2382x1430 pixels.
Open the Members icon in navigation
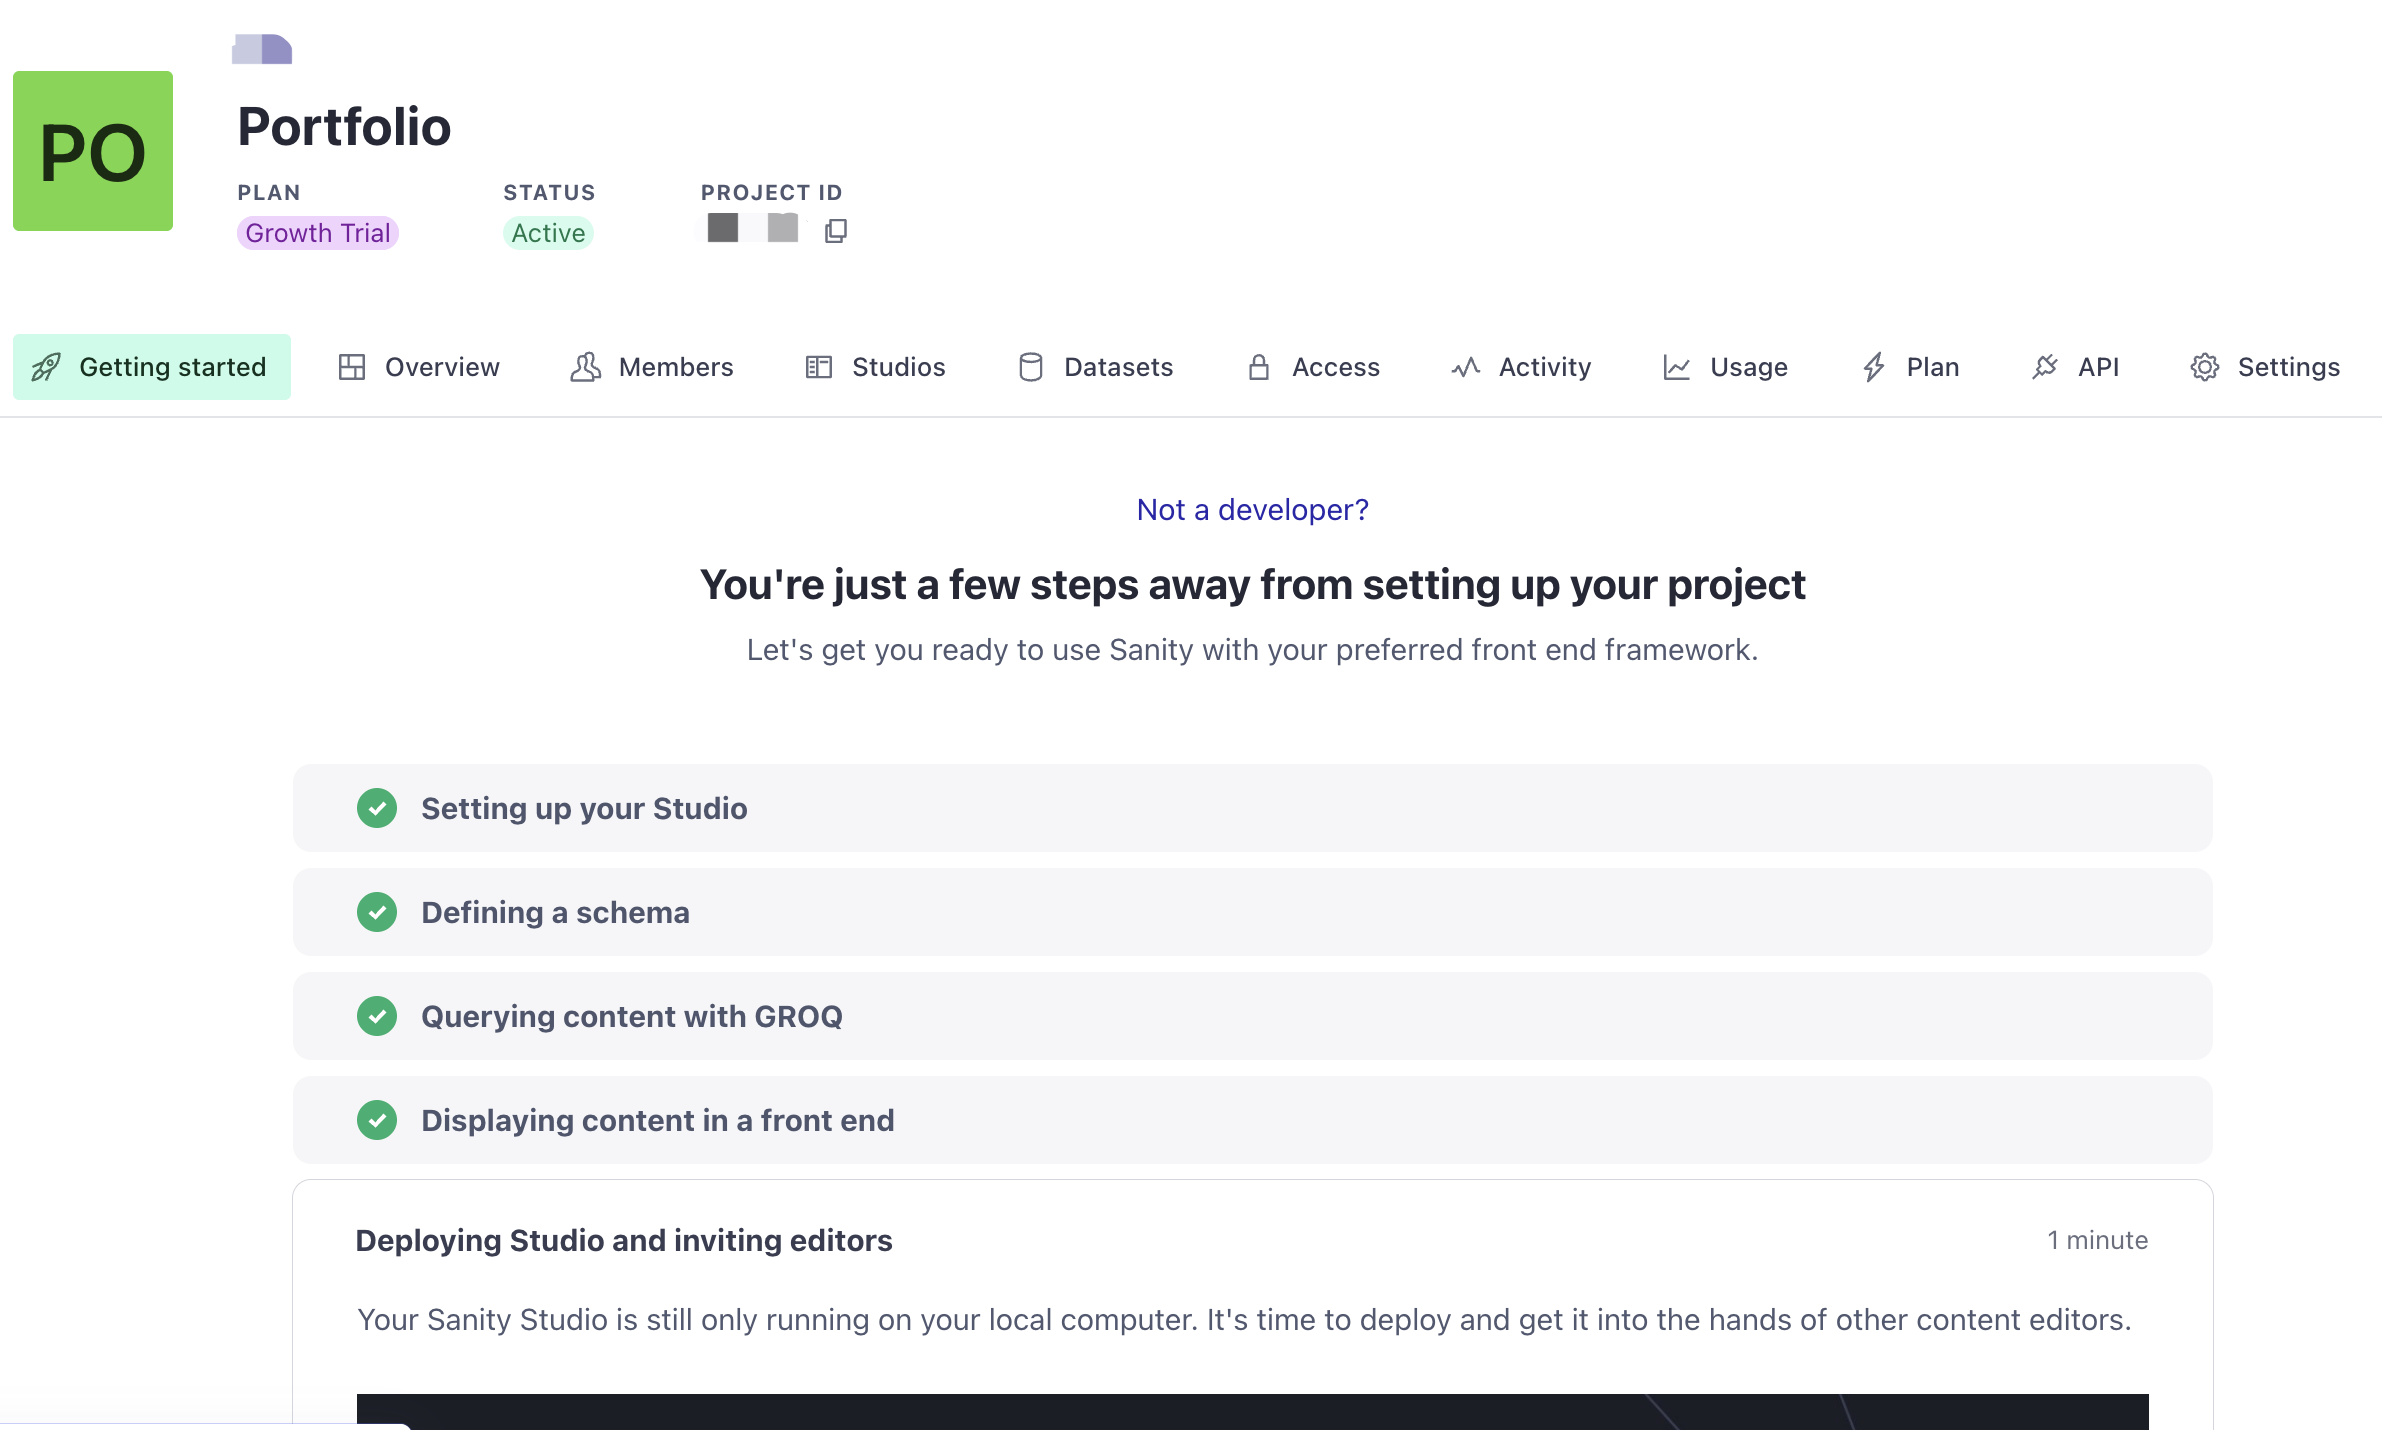click(x=584, y=367)
